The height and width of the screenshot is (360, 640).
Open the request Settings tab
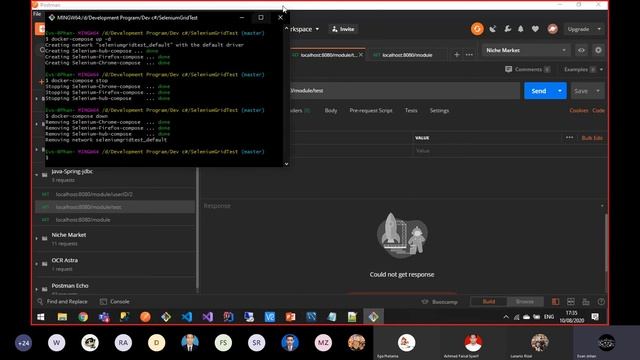tap(439, 110)
